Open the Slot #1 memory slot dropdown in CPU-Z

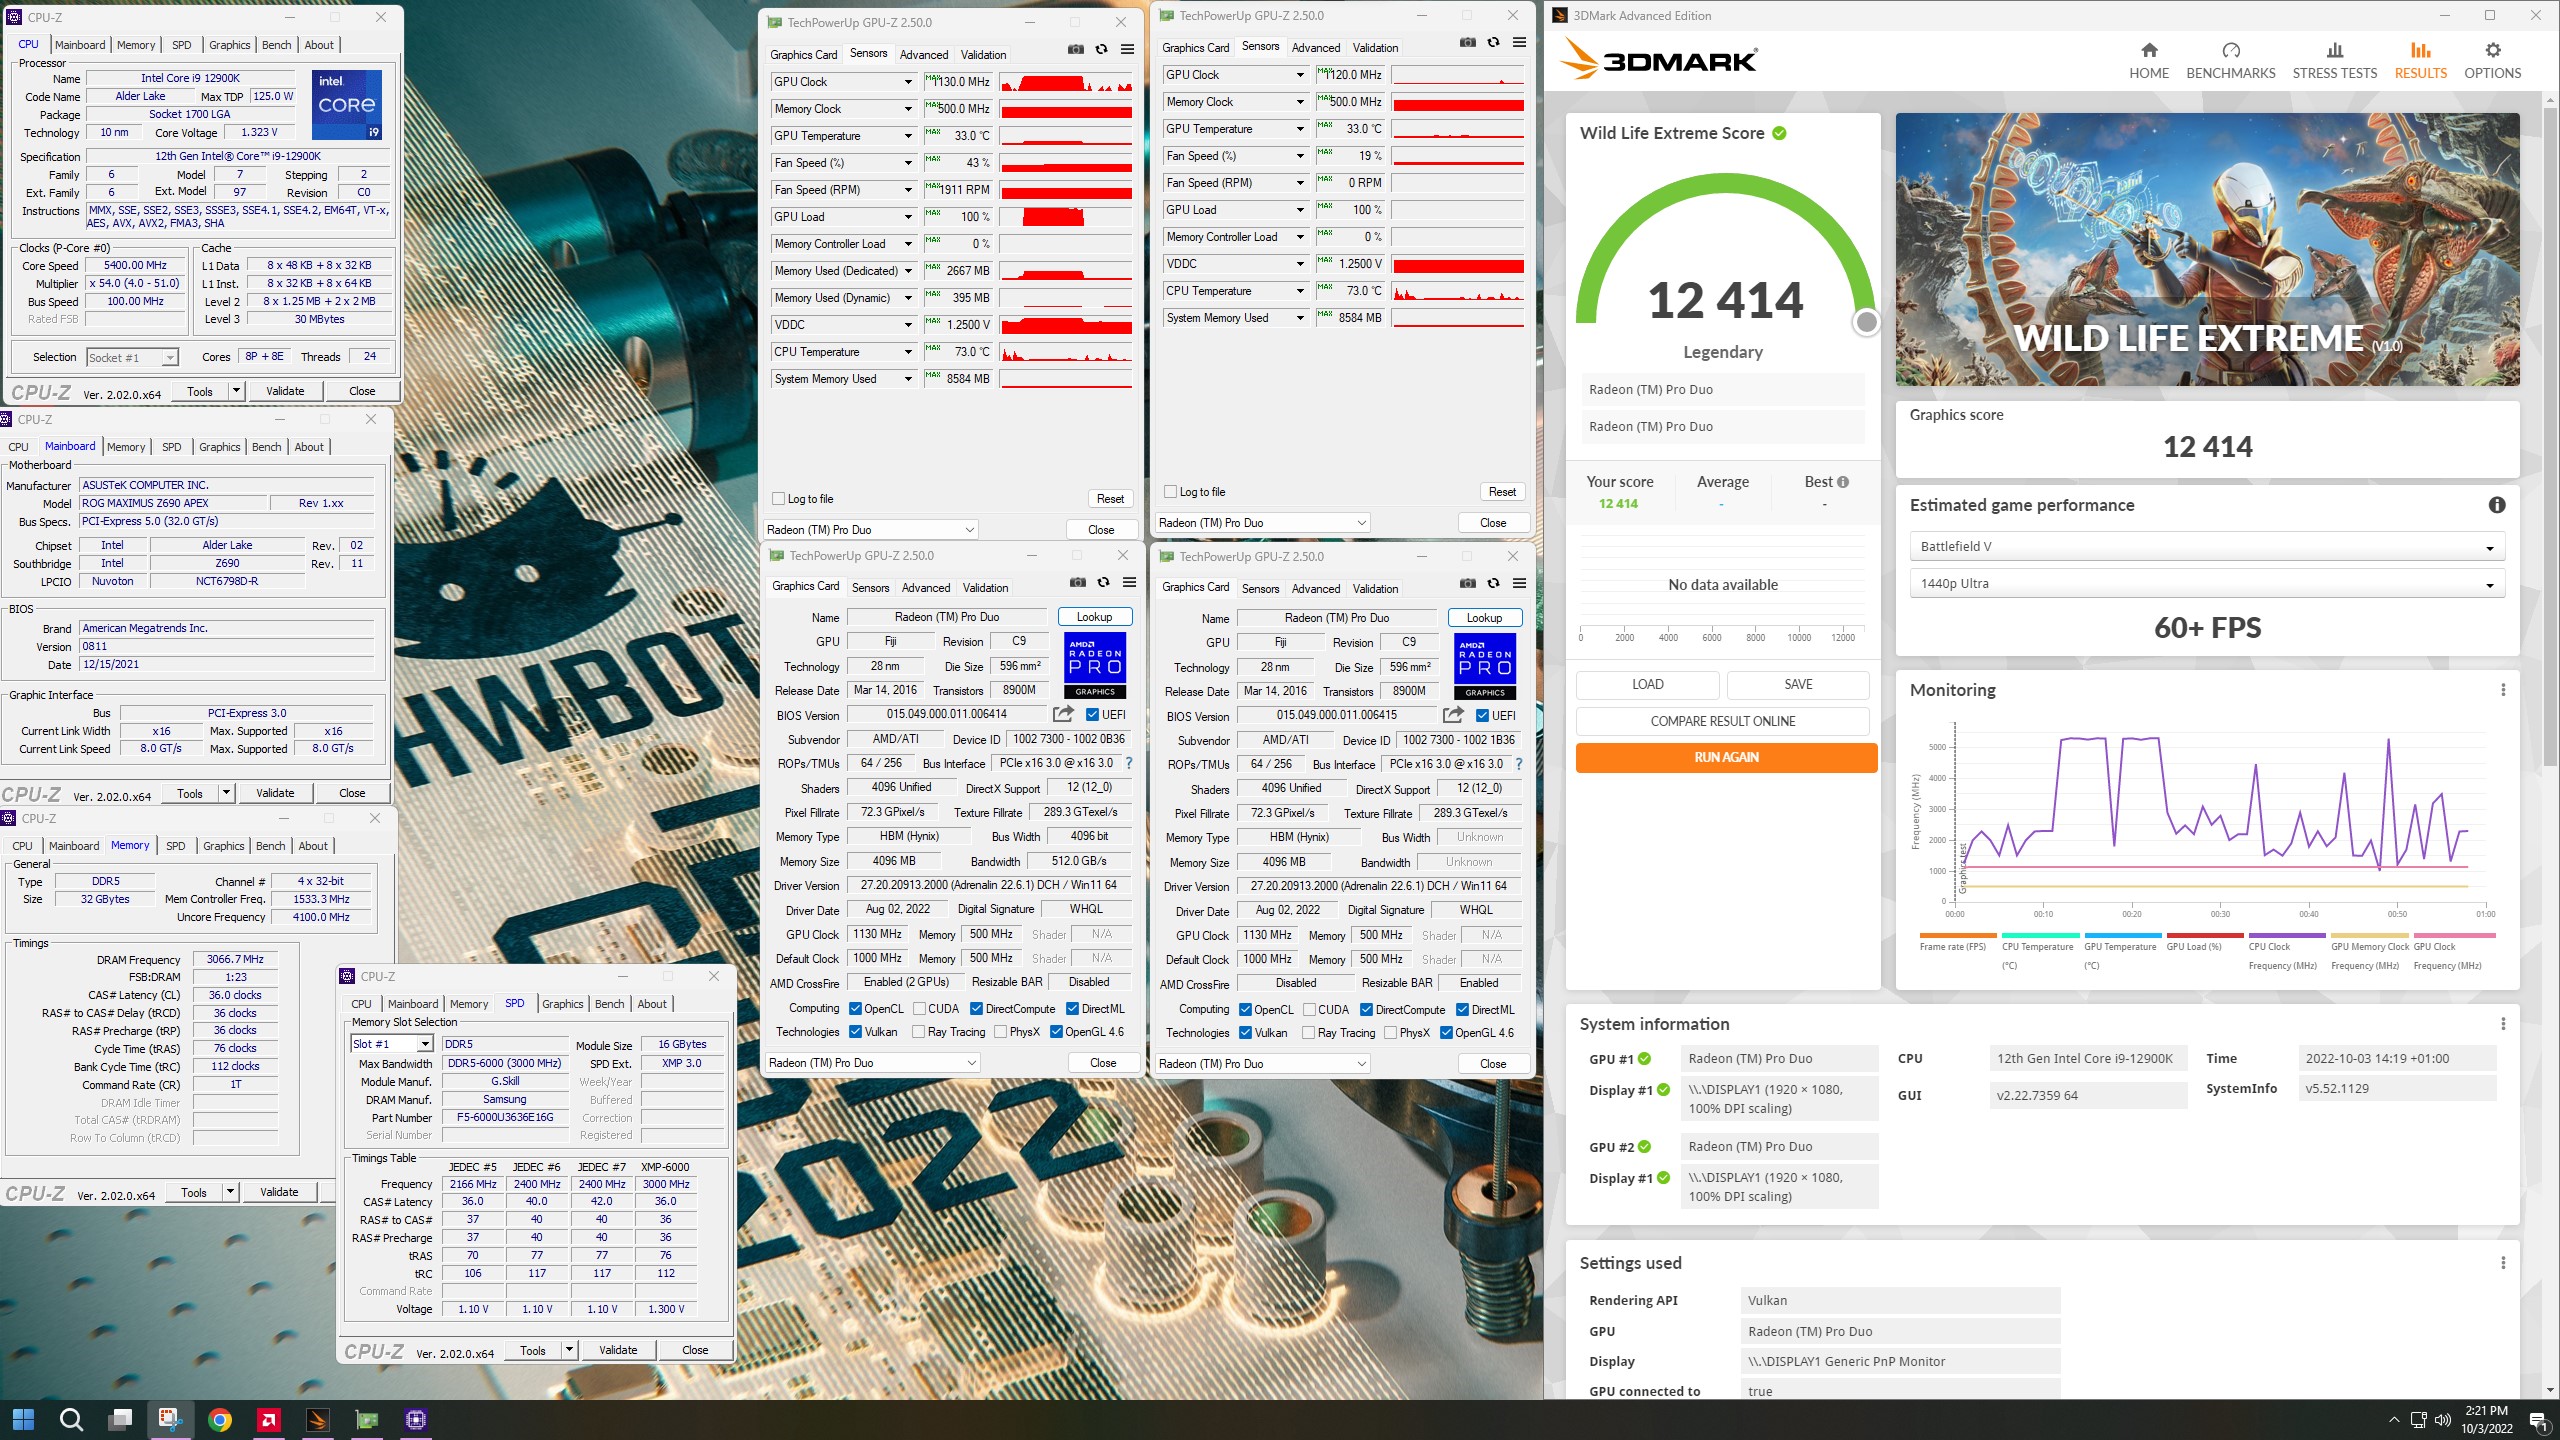point(392,1044)
